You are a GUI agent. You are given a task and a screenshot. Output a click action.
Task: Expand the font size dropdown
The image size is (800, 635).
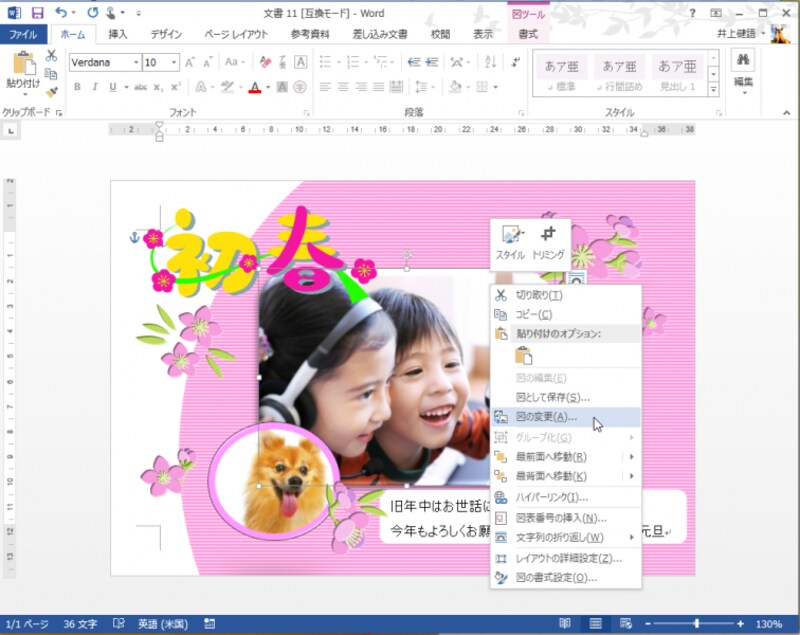[x=172, y=62]
